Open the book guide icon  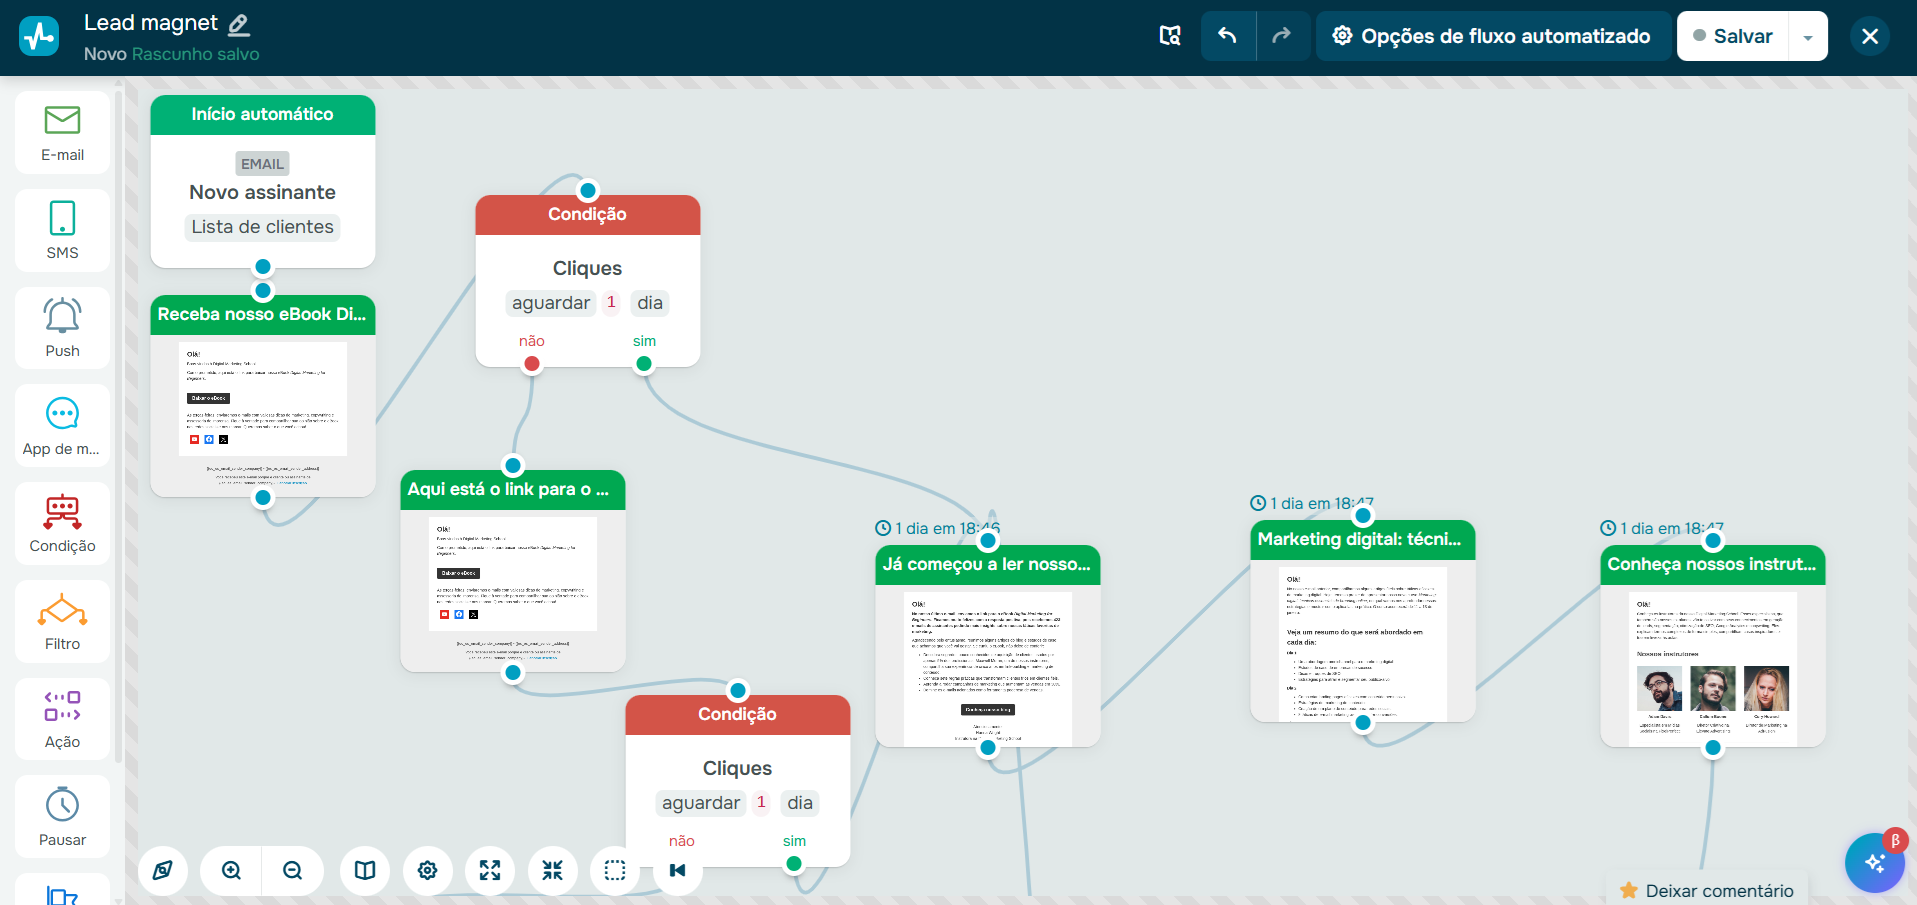click(365, 870)
